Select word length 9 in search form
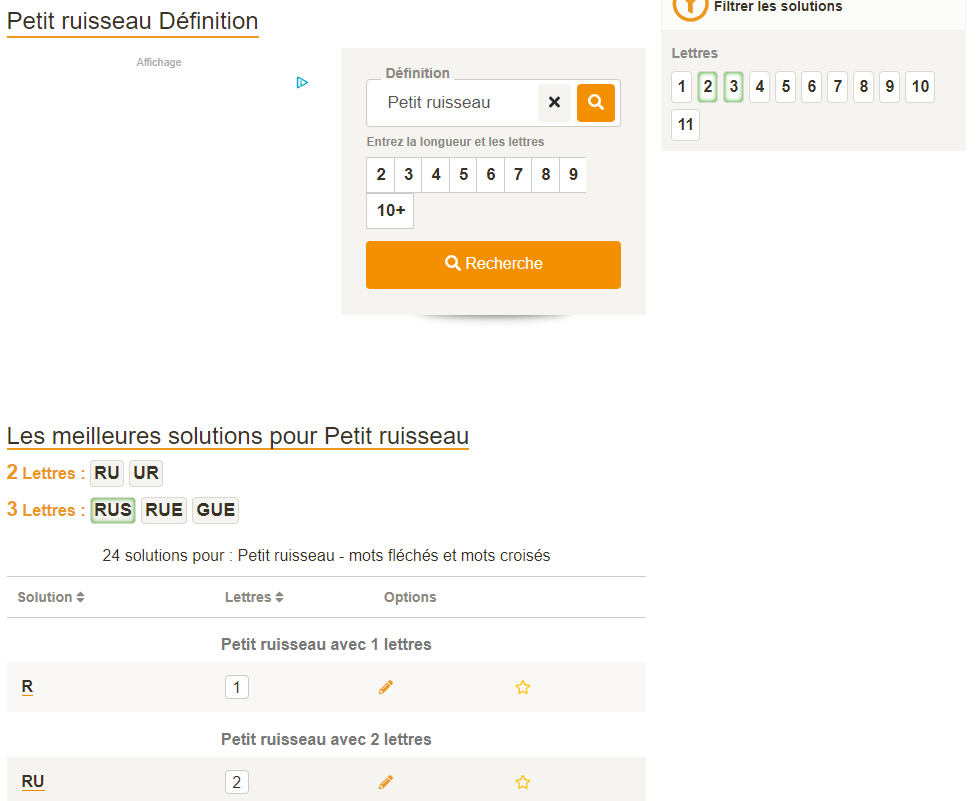Viewport: 978px width, 801px height. tap(573, 175)
